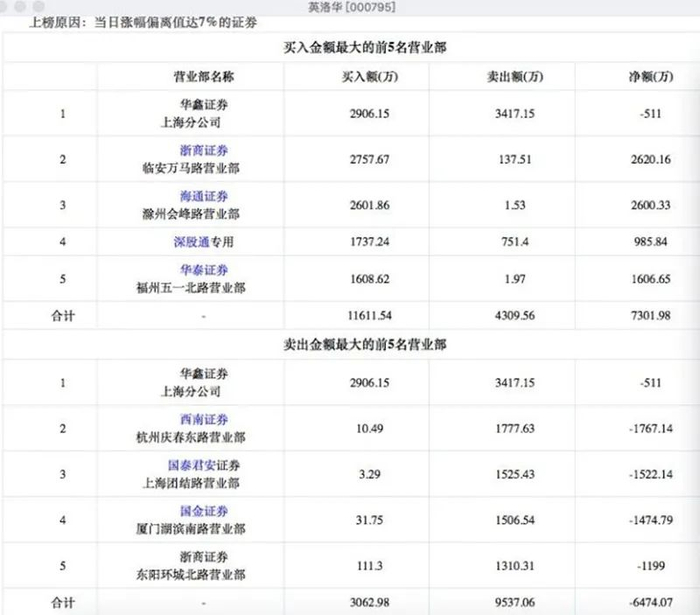Select the net amount -1522.14
Viewport: 700px width, 615px height.
click(x=650, y=474)
